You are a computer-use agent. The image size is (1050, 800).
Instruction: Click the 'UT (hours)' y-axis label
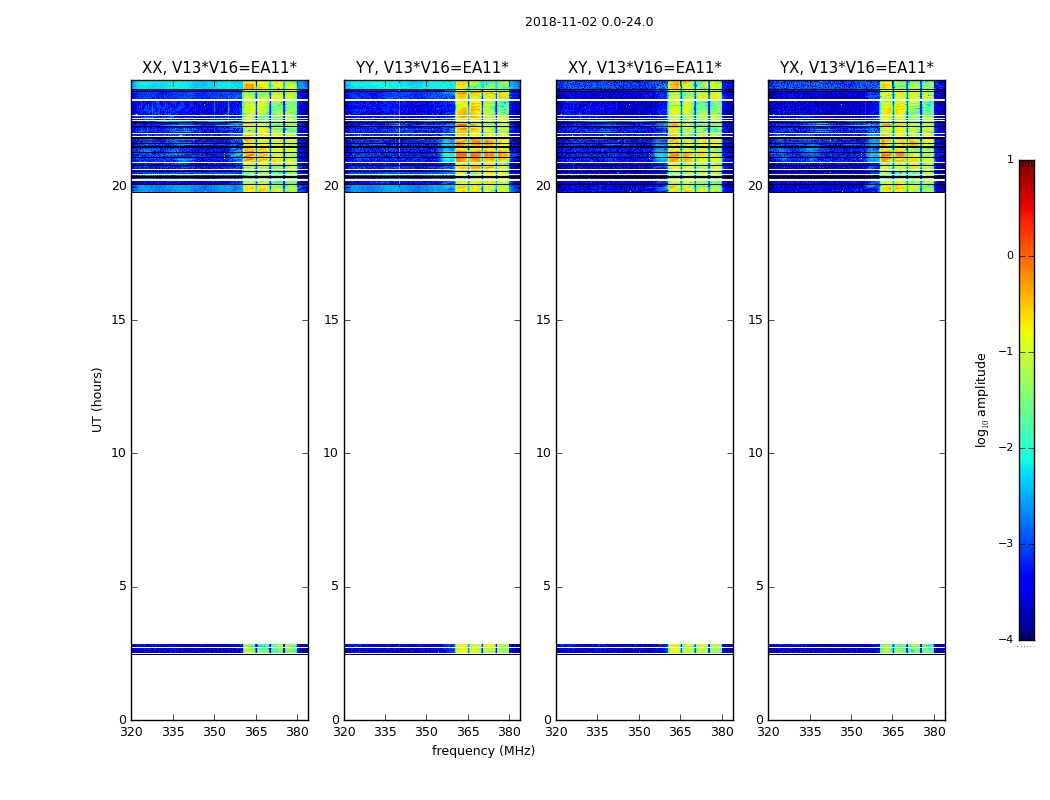coord(97,399)
